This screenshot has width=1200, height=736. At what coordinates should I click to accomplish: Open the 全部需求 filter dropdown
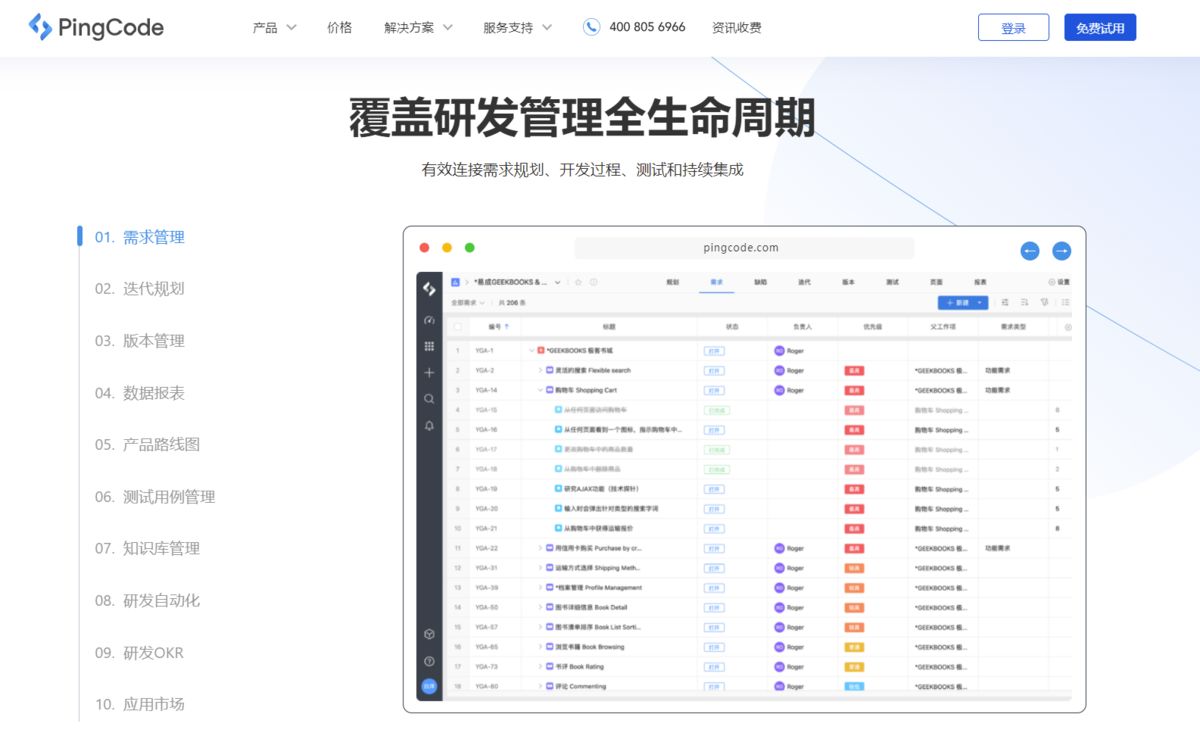(x=468, y=302)
